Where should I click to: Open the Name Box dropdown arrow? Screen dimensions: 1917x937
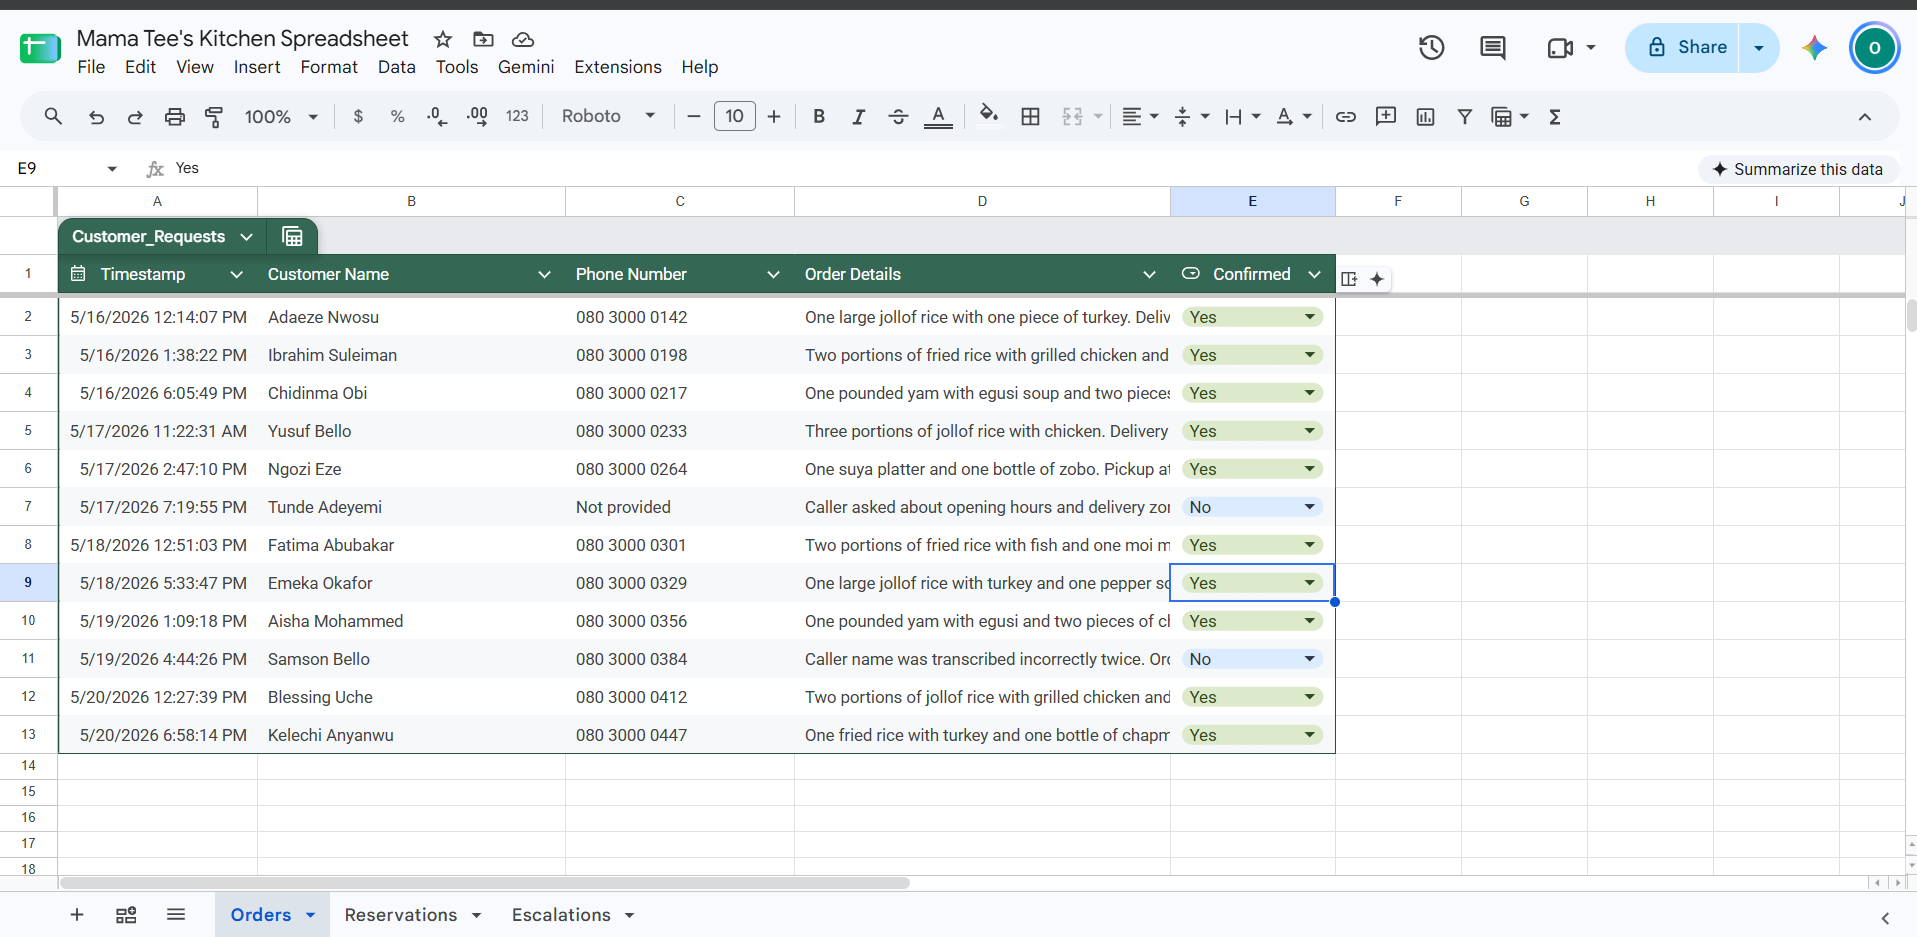112,168
